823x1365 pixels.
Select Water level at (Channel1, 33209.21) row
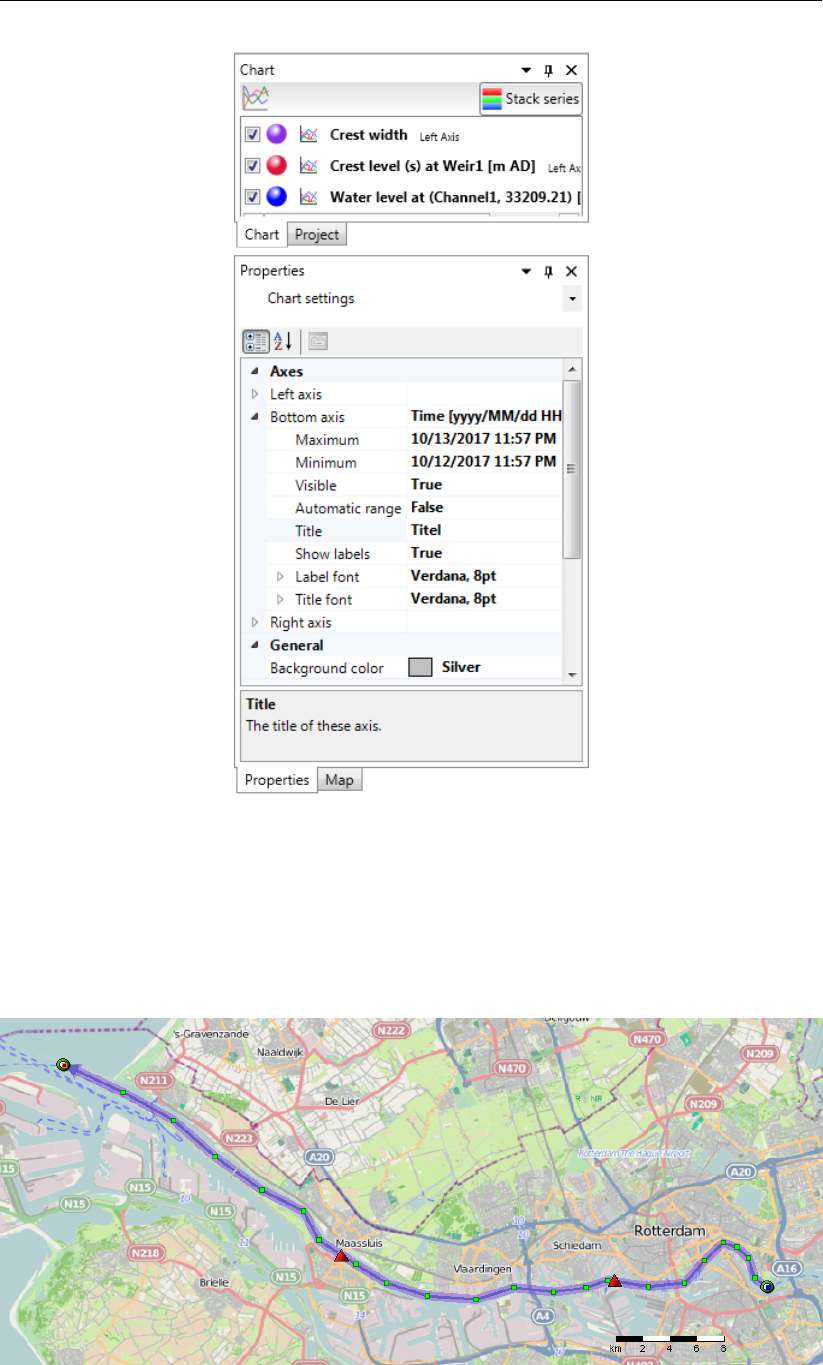(455, 197)
